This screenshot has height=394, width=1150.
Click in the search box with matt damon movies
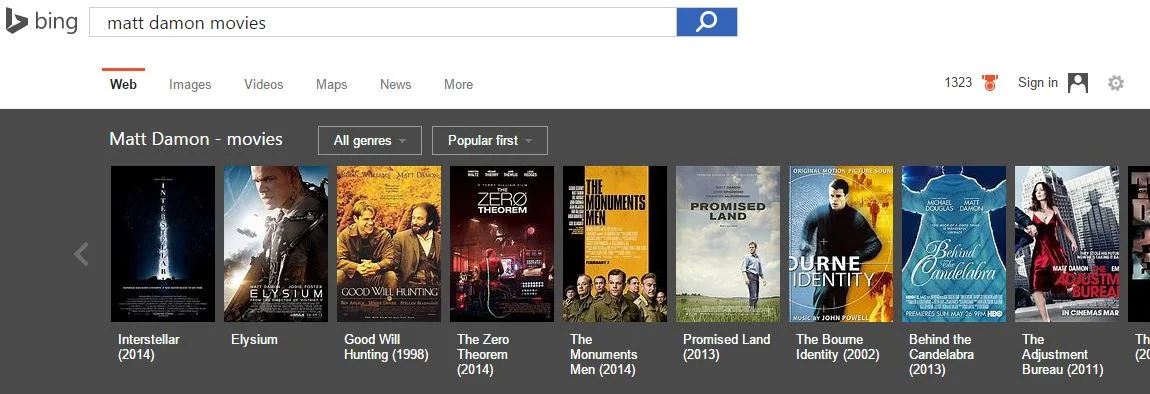[x=383, y=23]
